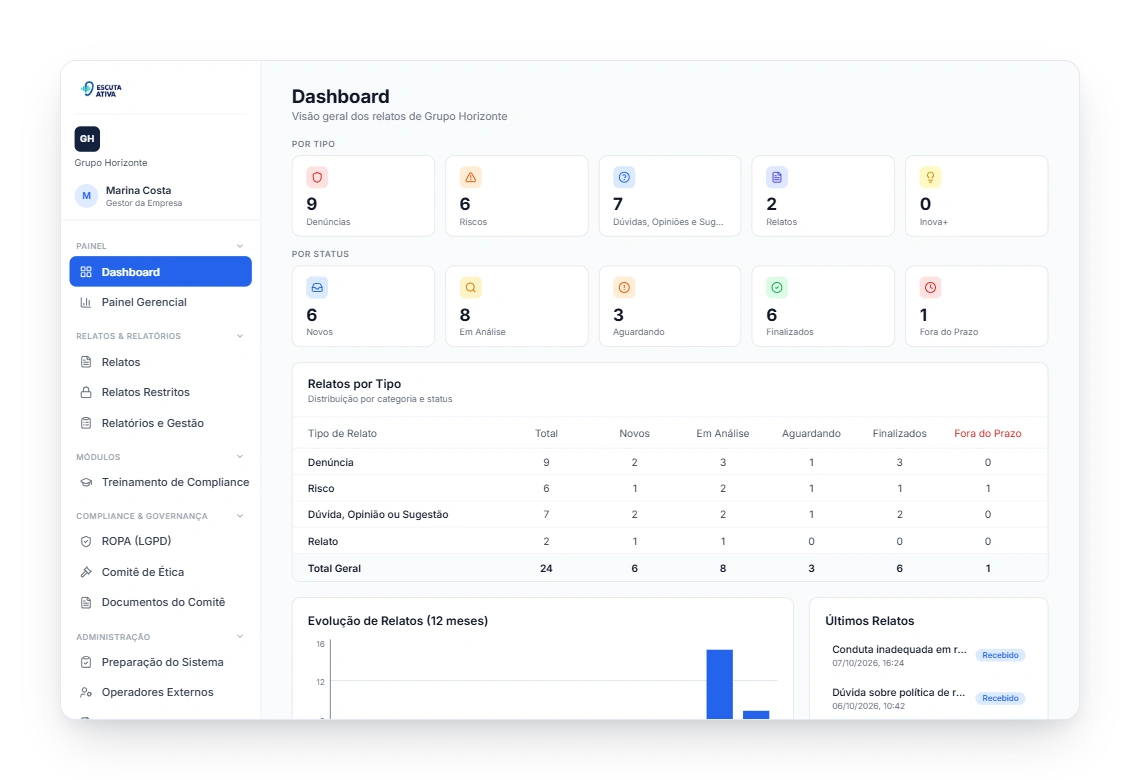
Task: Click the Relatórios e Gestão clipboard icon
Action: click(x=86, y=423)
